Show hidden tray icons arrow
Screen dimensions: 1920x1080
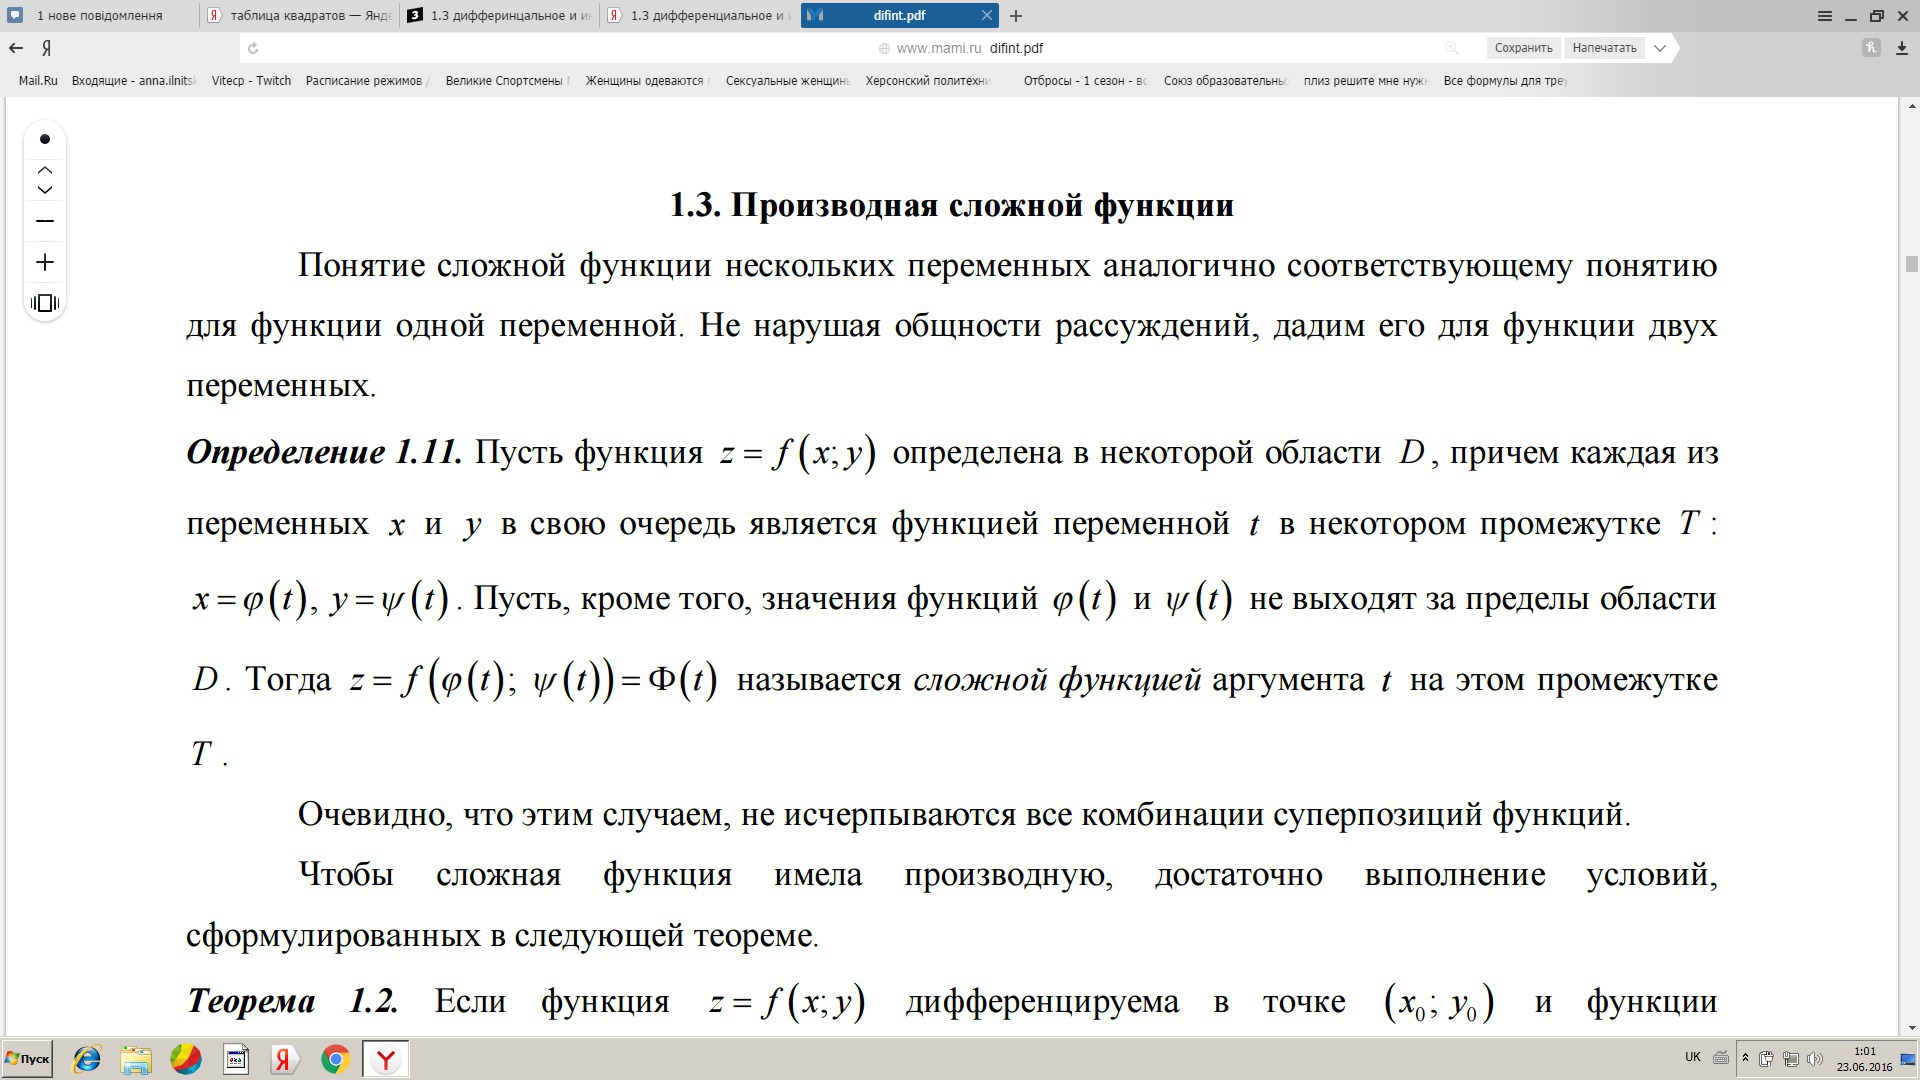[x=1745, y=1058]
